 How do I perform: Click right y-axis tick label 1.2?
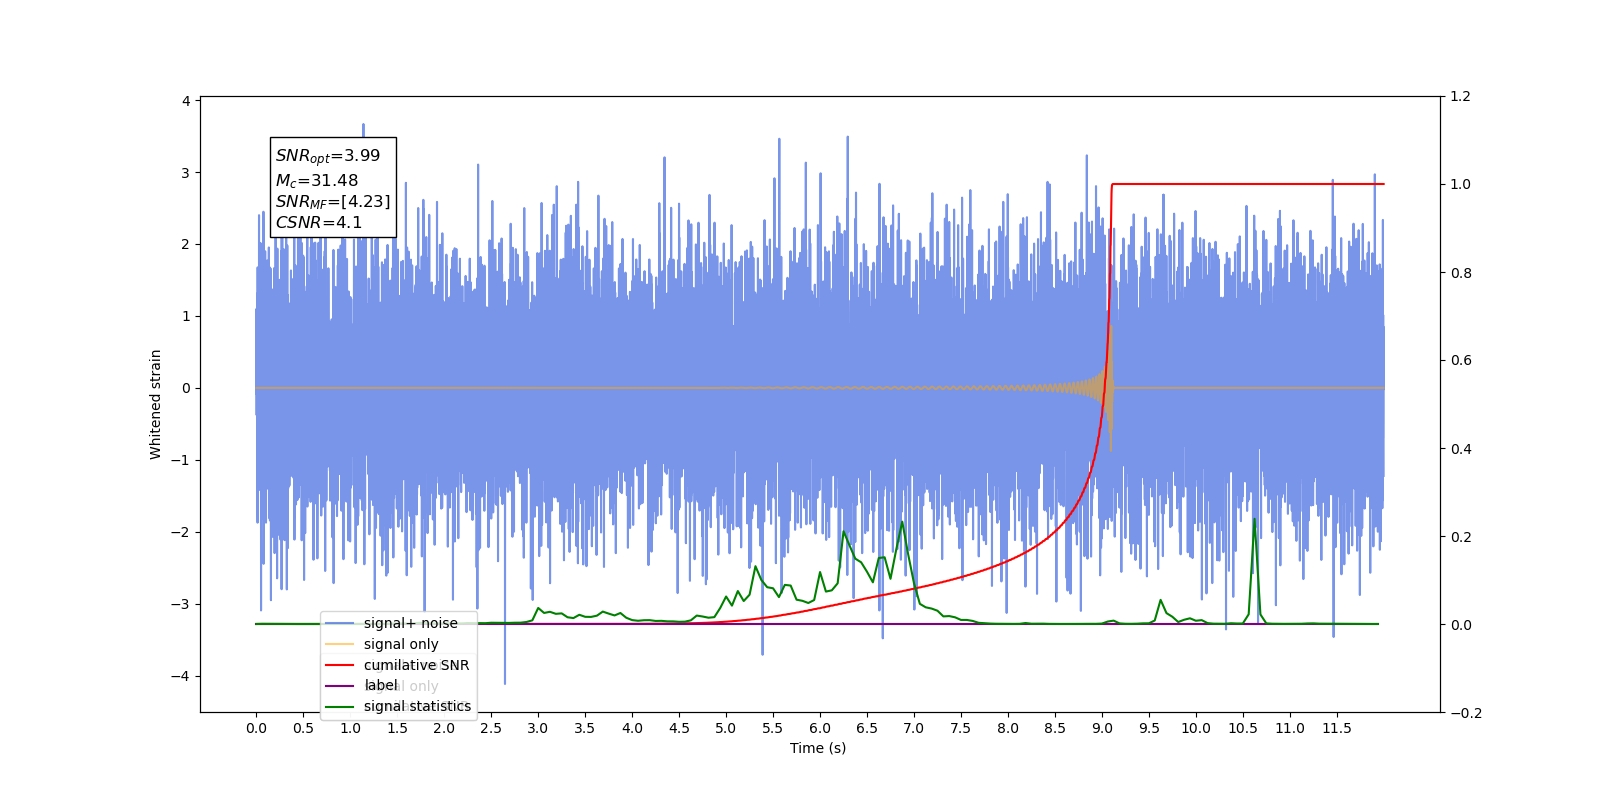click(1461, 97)
